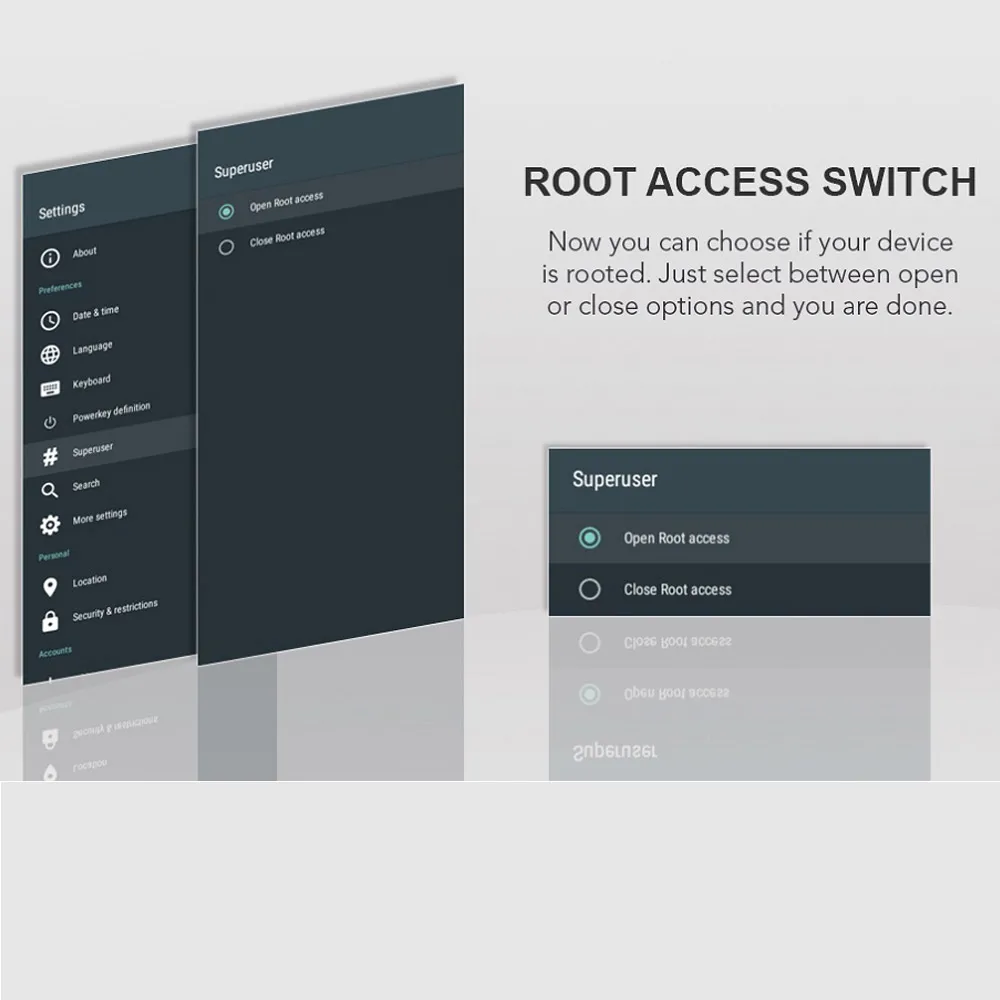Open More settings entry

click(99, 516)
